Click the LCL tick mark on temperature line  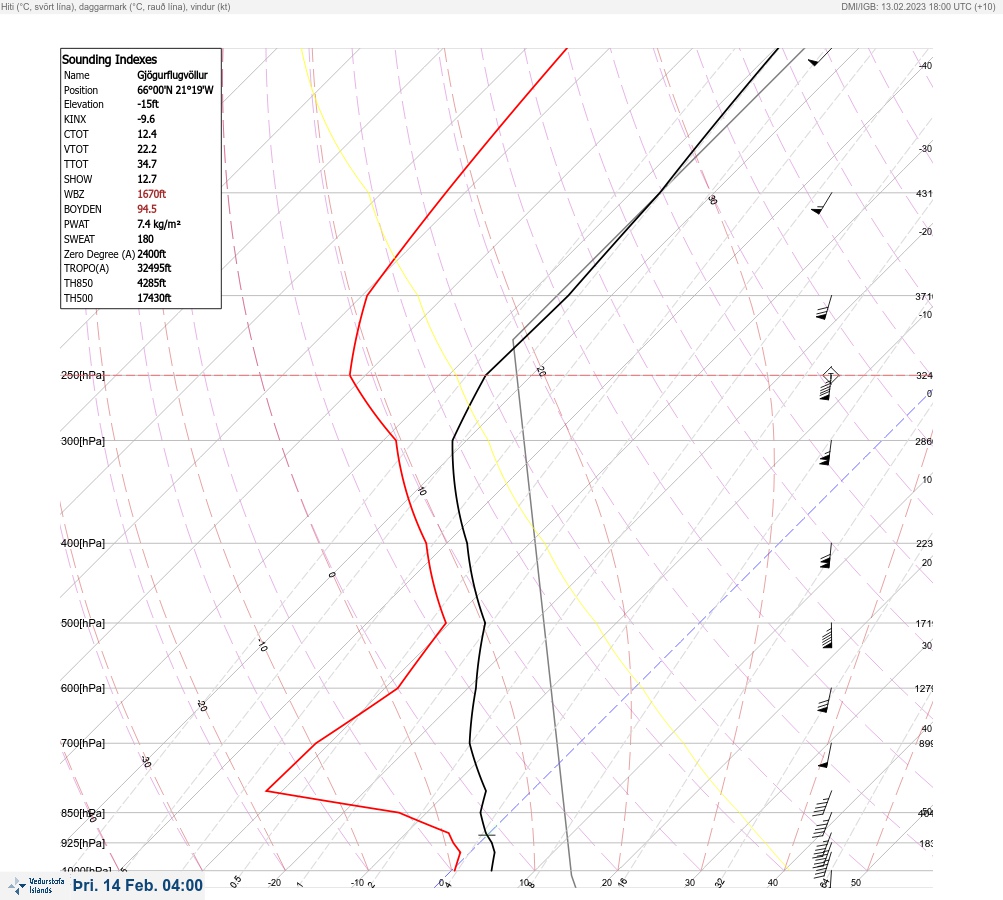(487, 835)
